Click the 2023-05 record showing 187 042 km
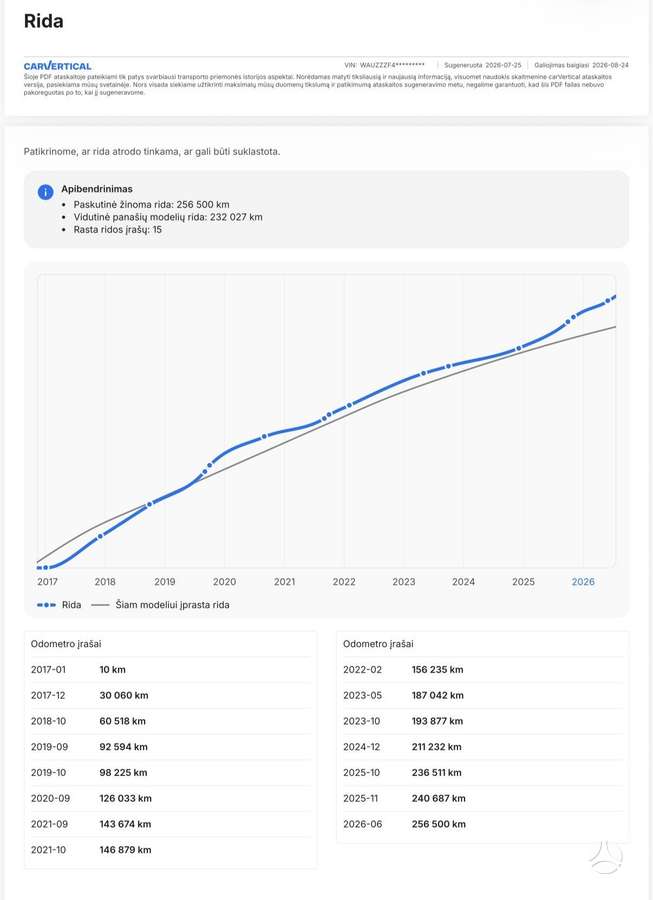The height and width of the screenshot is (900, 653). pos(483,696)
